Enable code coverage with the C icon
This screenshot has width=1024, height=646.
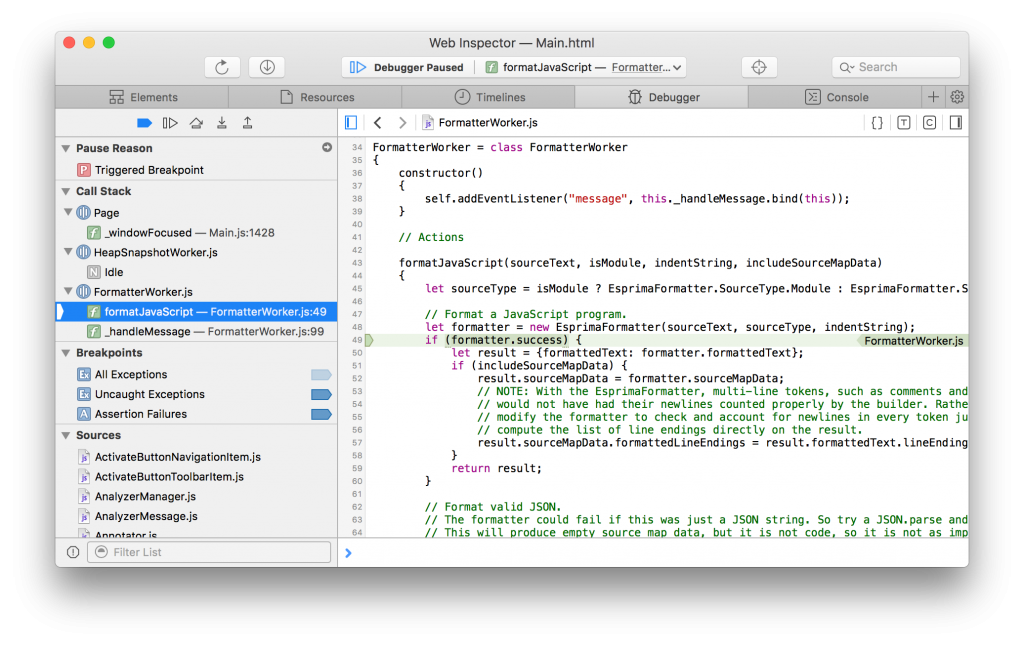click(x=930, y=122)
